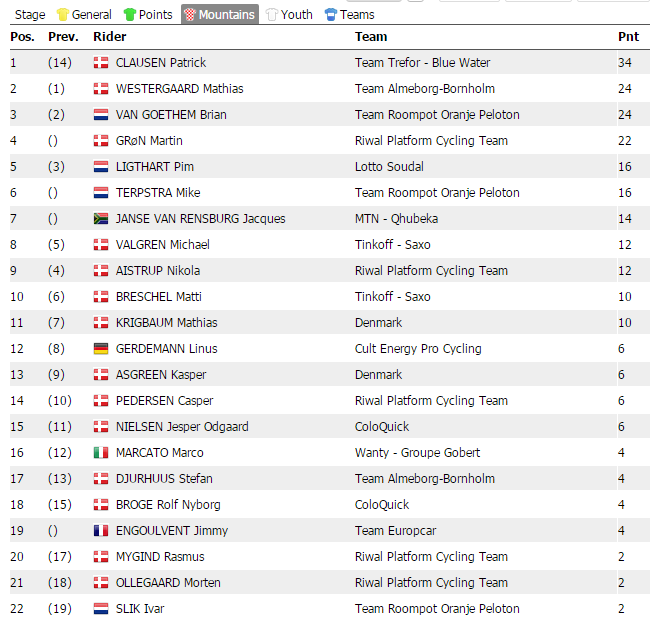Screen dimensions: 658x641
Task: Click the Tinkoff - Saxo team for VALGREN
Action: tap(392, 245)
